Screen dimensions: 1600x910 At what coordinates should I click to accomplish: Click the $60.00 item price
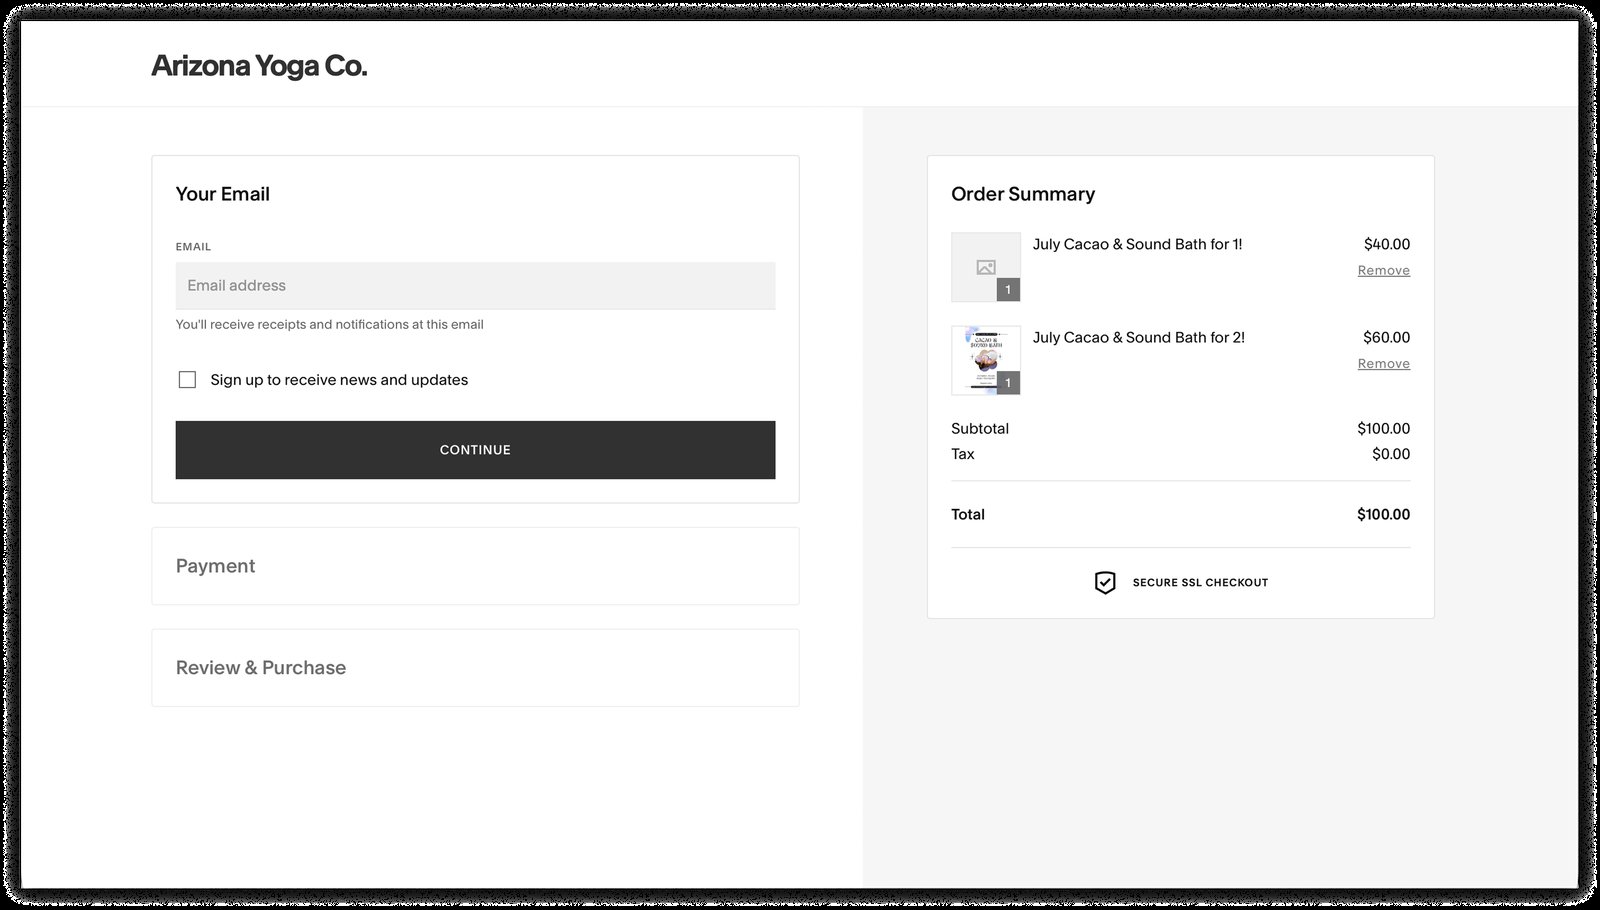(1386, 338)
